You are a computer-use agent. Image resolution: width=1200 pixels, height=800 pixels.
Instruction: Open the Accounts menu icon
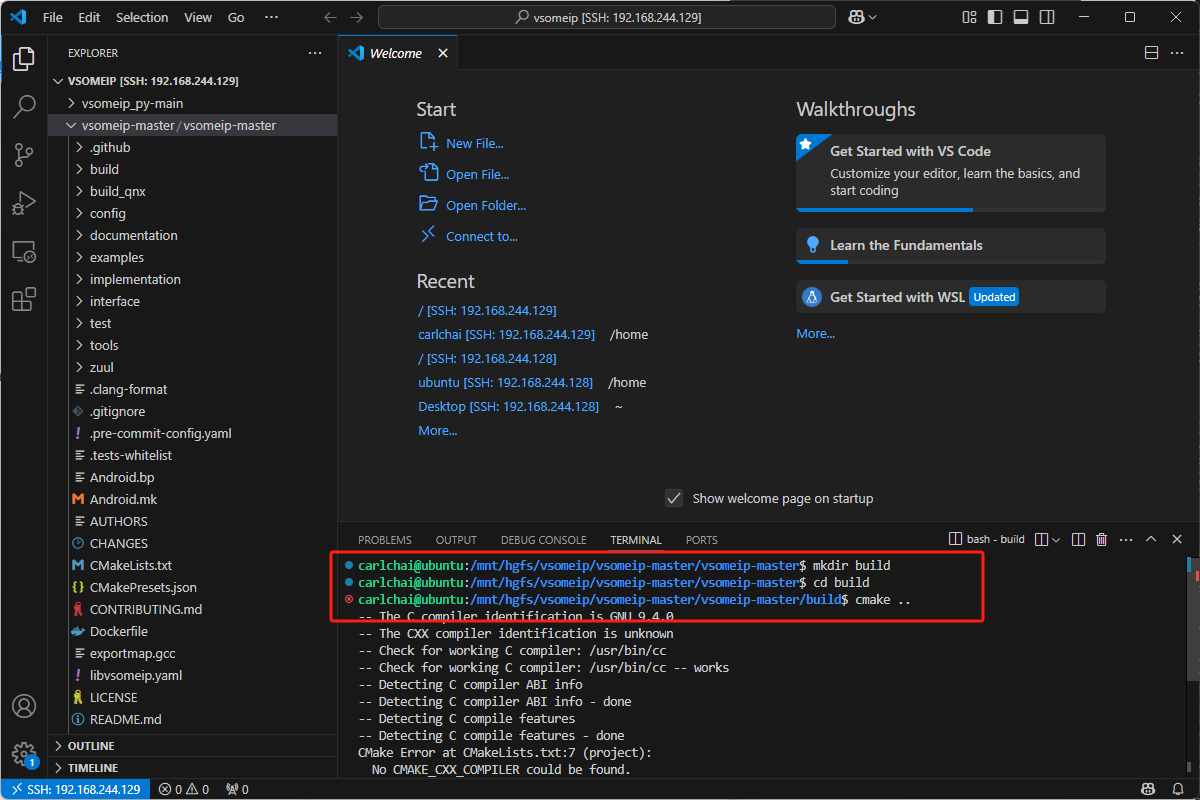click(x=24, y=706)
